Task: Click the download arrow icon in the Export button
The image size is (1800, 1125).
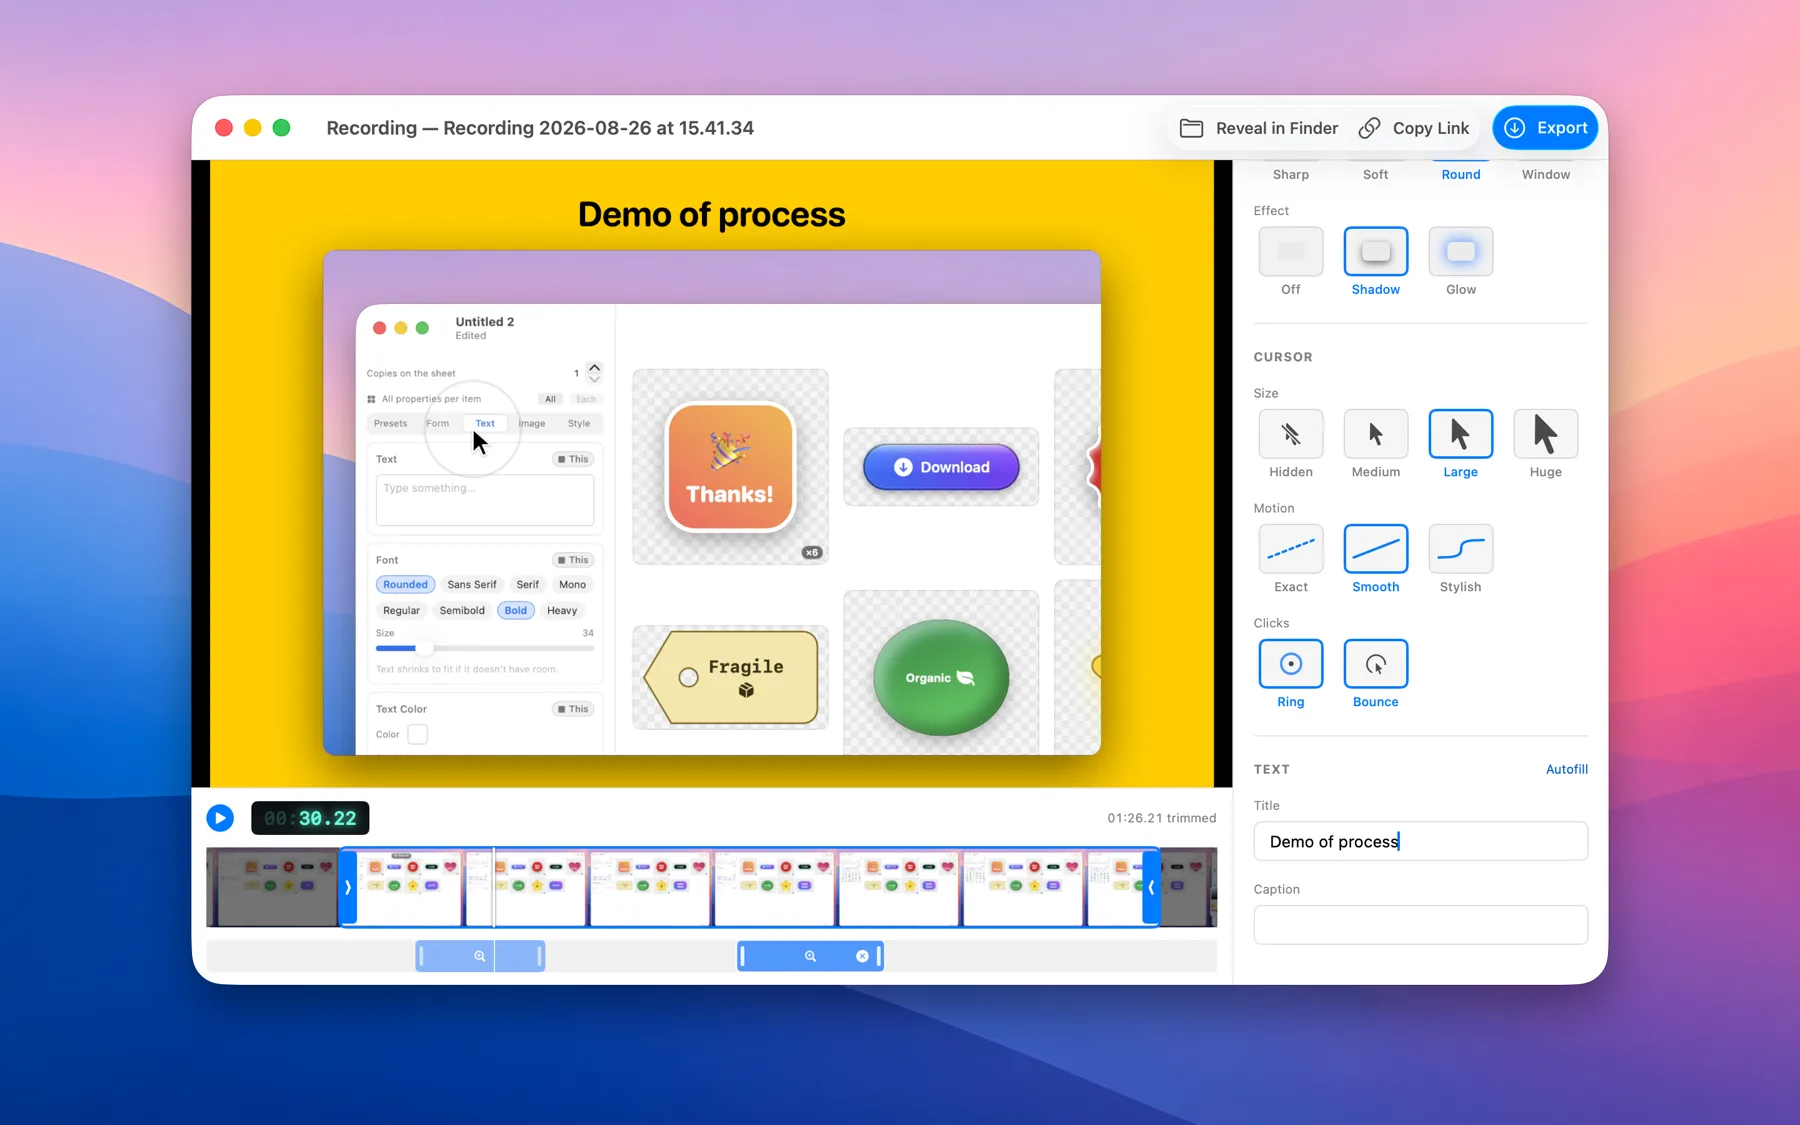Action: coord(1515,128)
